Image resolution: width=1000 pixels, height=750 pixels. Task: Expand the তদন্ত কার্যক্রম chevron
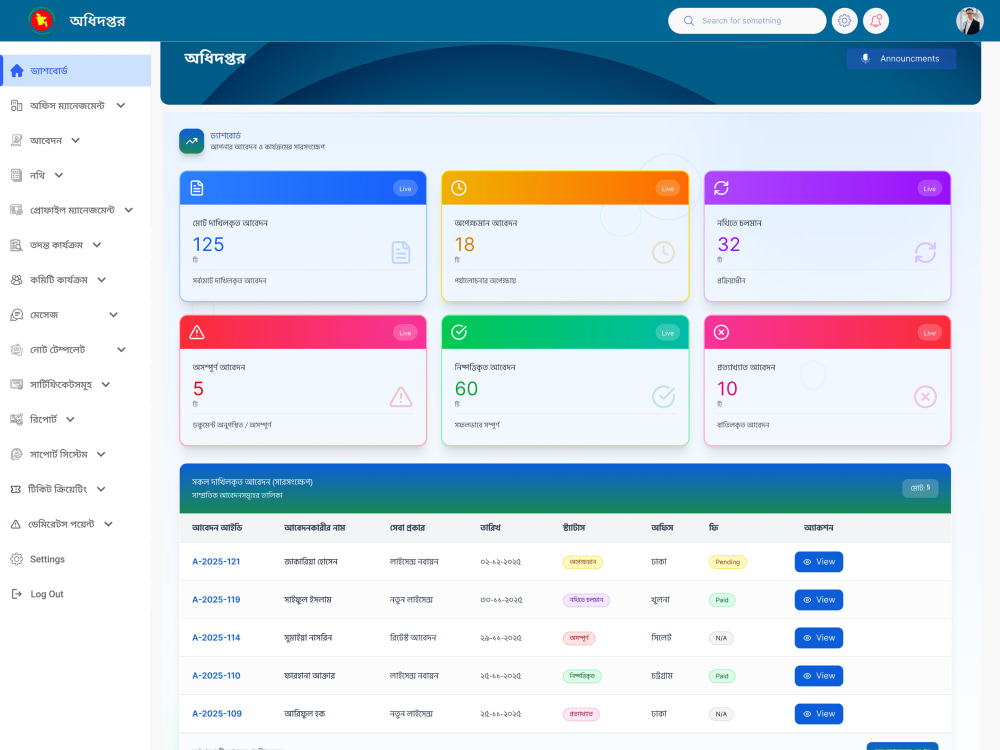97,245
